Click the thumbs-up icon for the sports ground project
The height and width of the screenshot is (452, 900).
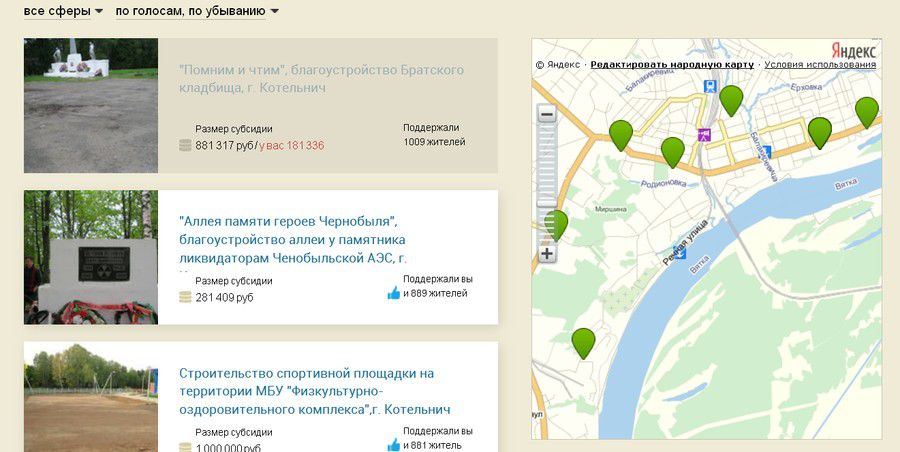pyautogui.click(x=393, y=445)
